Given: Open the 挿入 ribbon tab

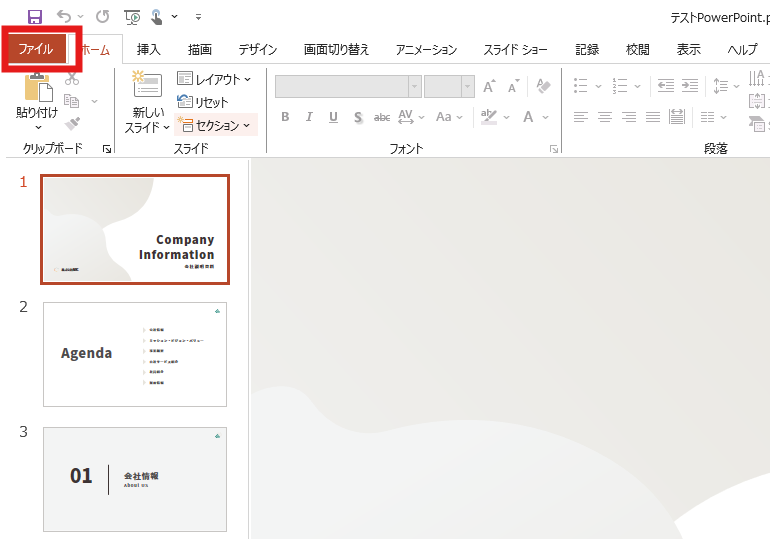Looking at the screenshot, I should (x=148, y=50).
